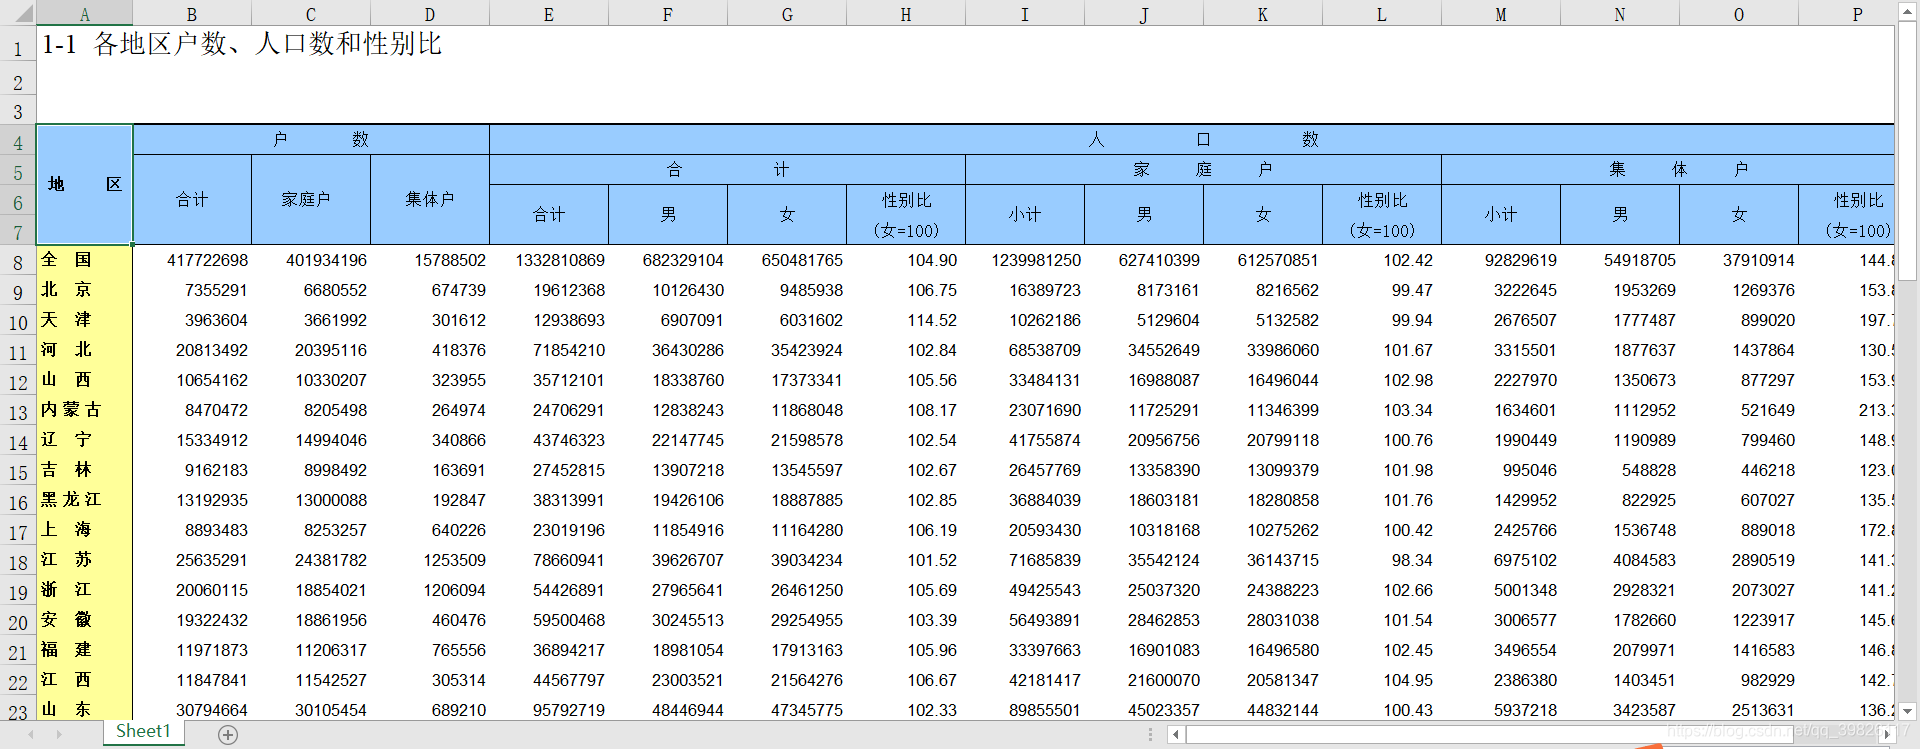This screenshot has height=749, width=1920.
Task: Click the '集体户' column header under 户数
Action: click(x=430, y=200)
